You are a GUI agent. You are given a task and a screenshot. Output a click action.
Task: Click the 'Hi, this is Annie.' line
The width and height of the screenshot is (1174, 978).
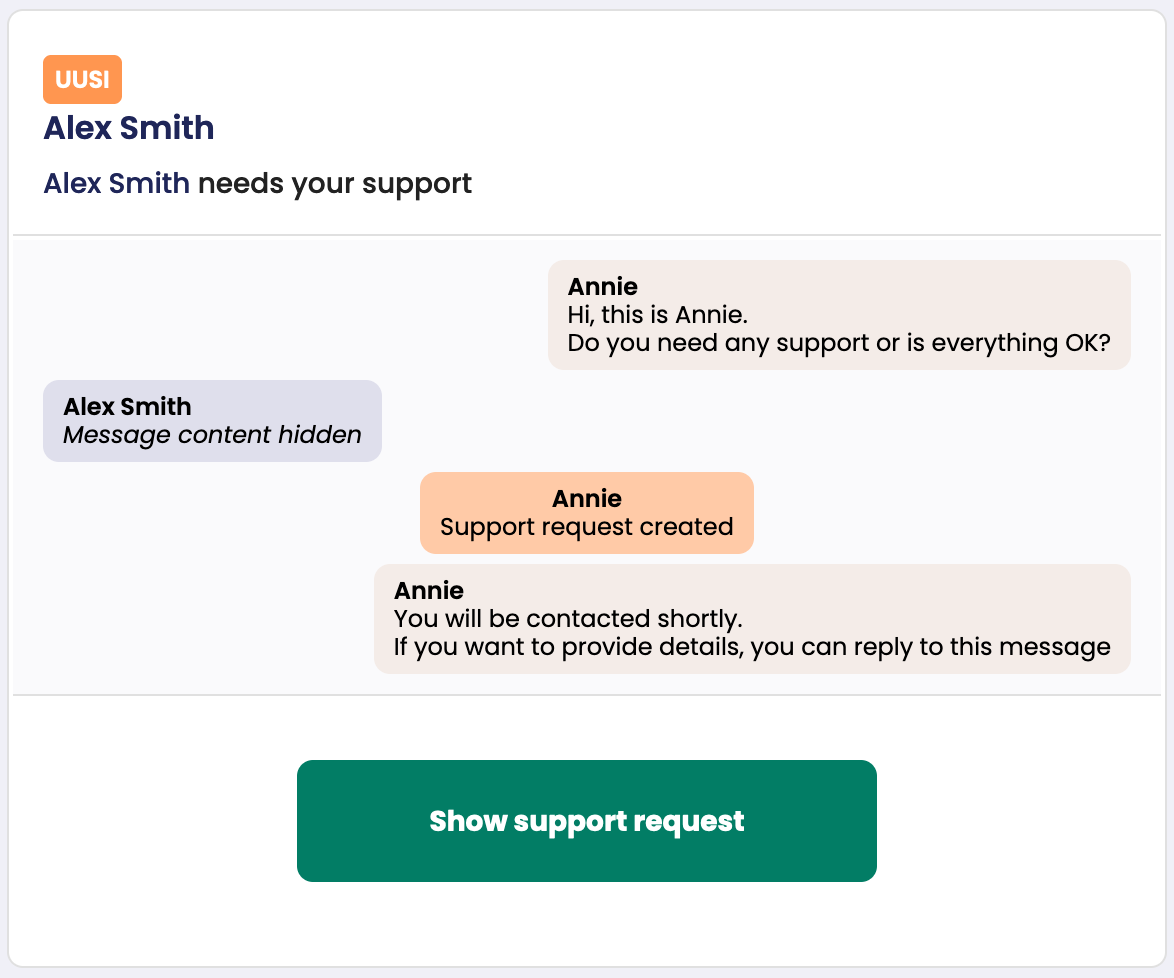pos(657,315)
